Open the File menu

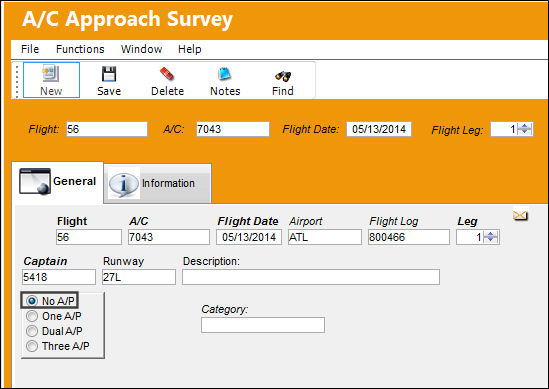point(30,49)
